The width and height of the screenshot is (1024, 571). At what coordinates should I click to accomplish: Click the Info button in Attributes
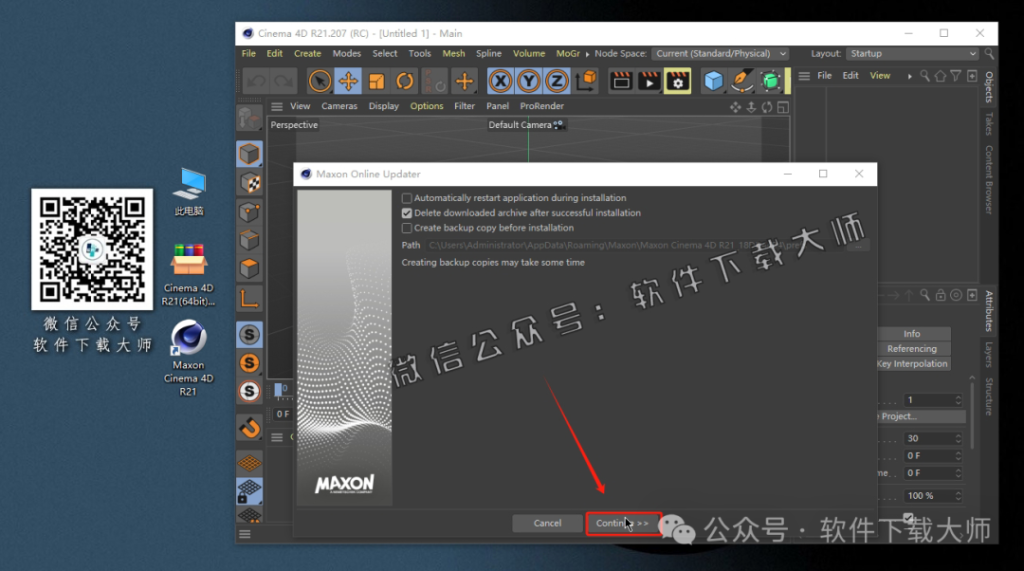[x=912, y=334]
